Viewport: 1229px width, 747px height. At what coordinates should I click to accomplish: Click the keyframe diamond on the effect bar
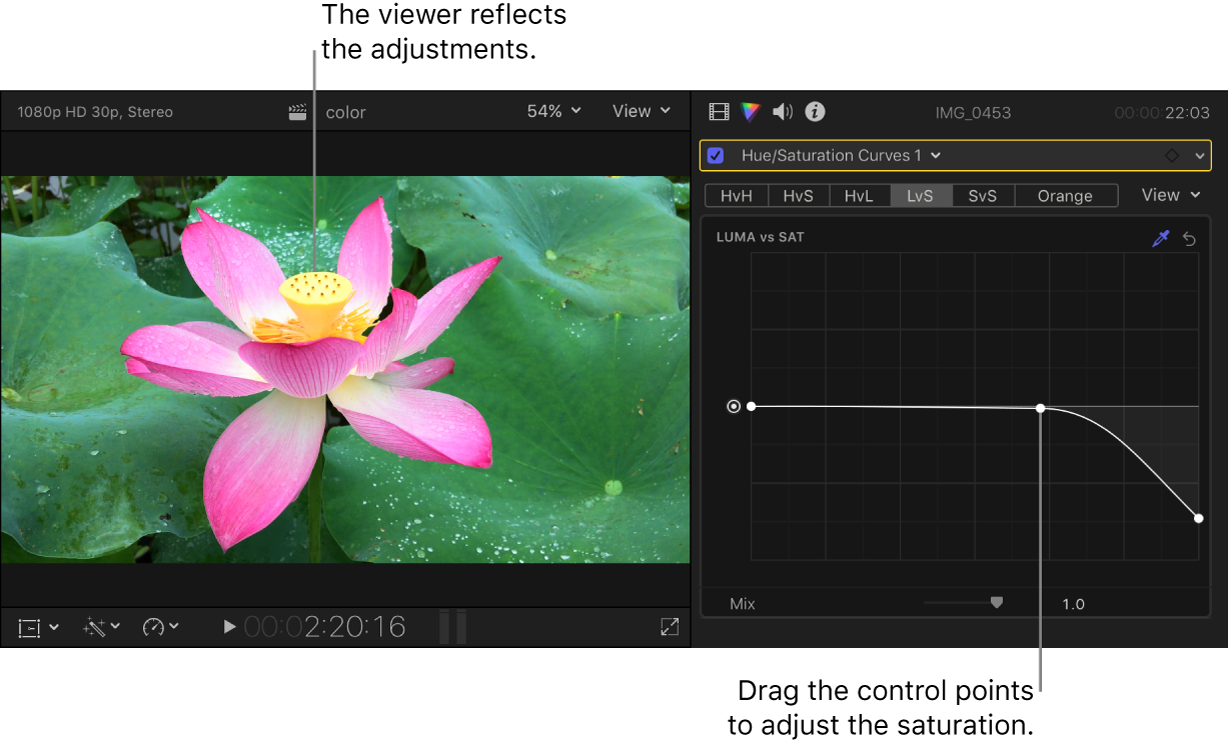pyautogui.click(x=1170, y=155)
